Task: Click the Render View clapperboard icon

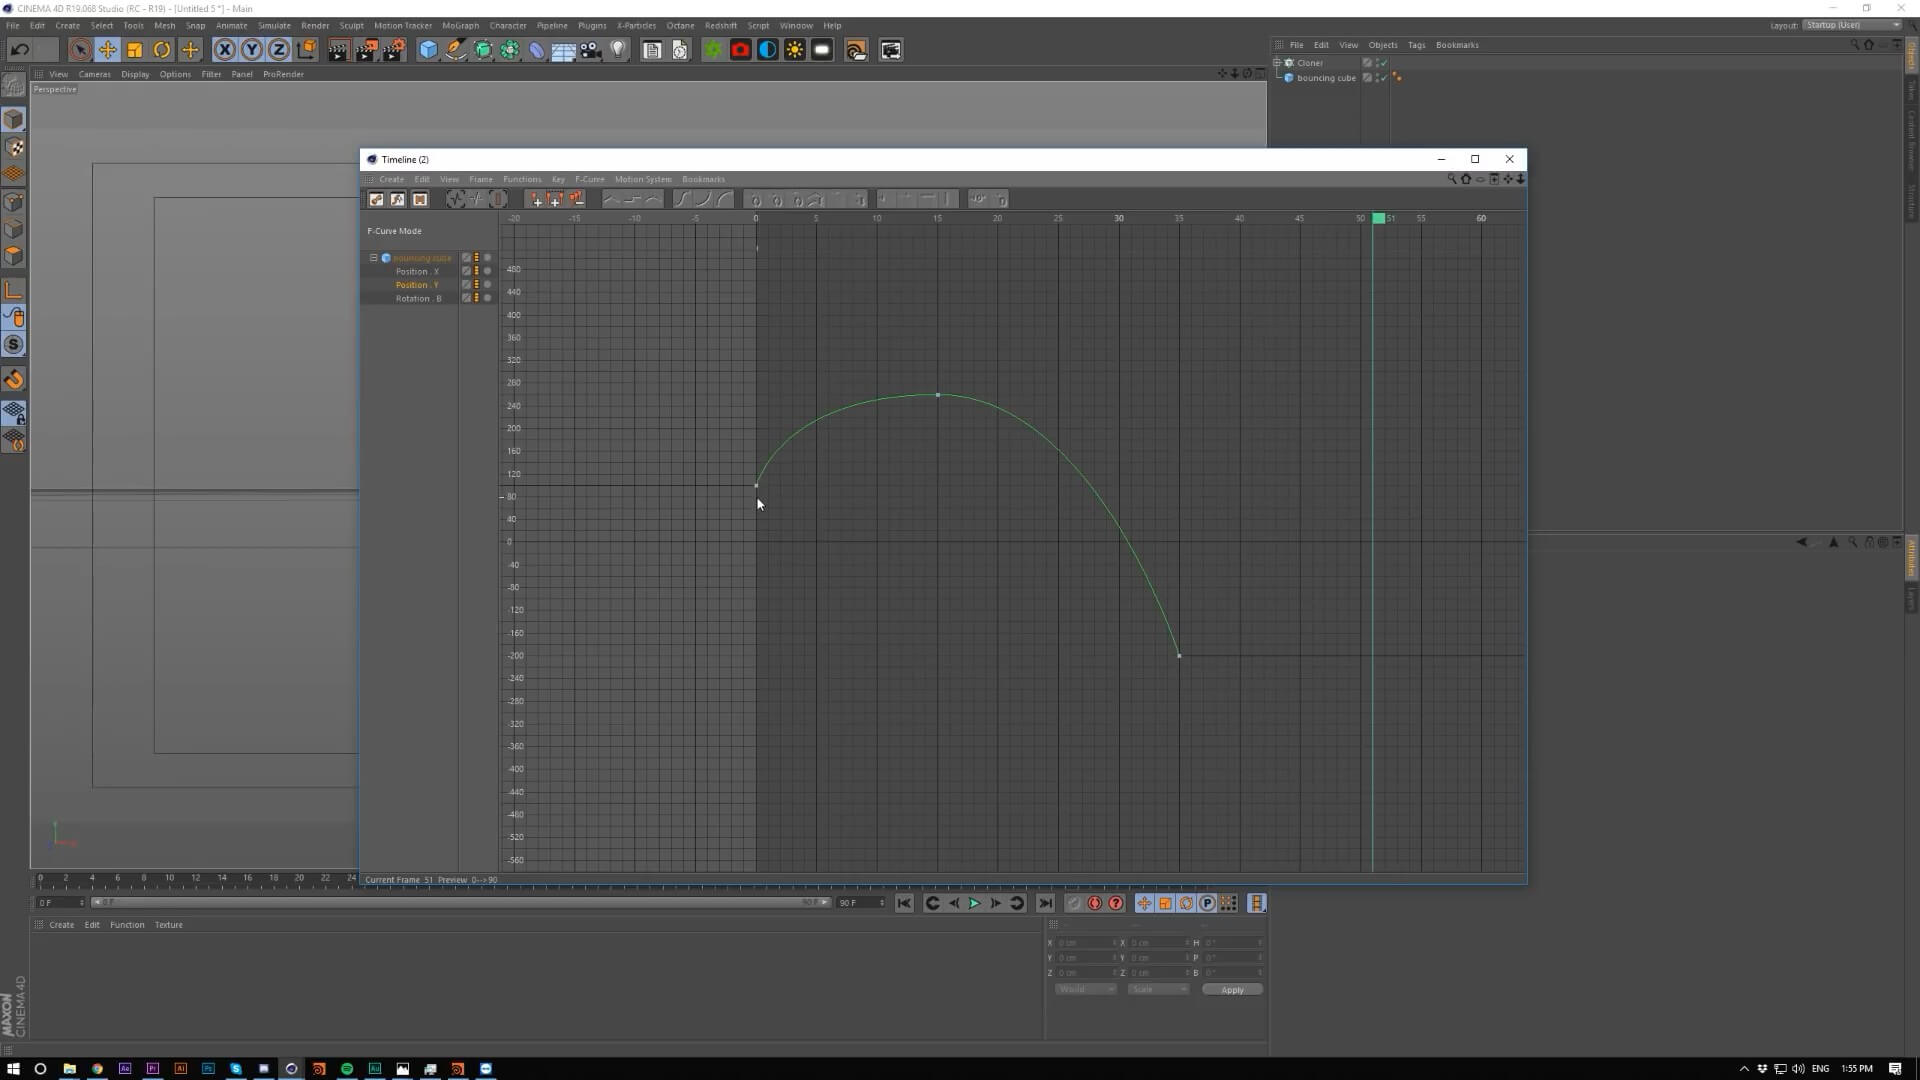Action: coord(338,50)
